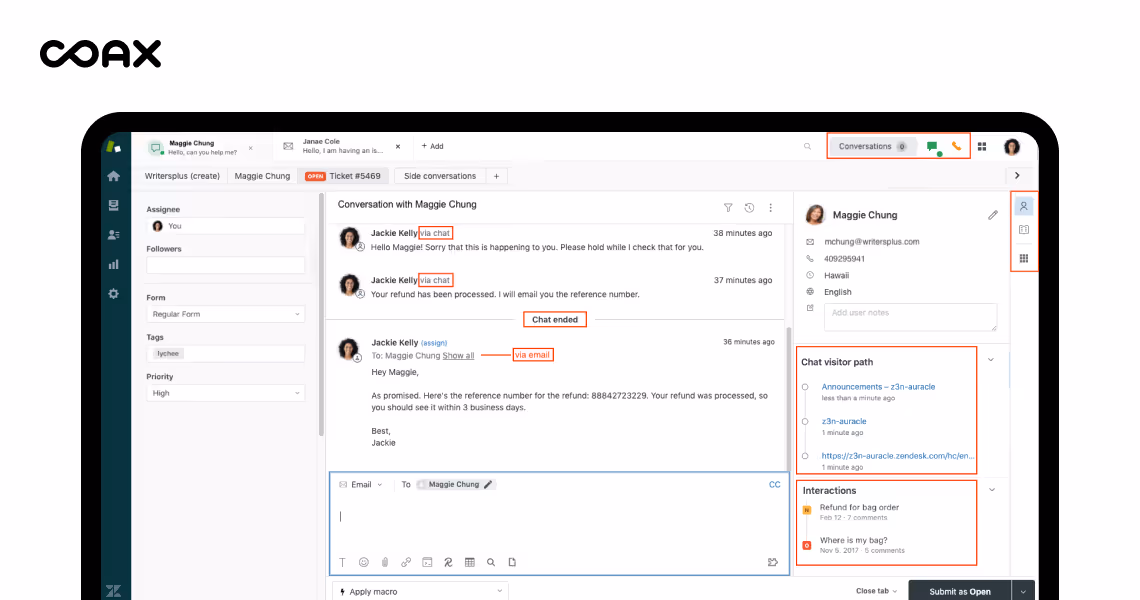The image size is (1140, 600).
Task: Open Reporting bar chart icon
Action: point(113,265)
